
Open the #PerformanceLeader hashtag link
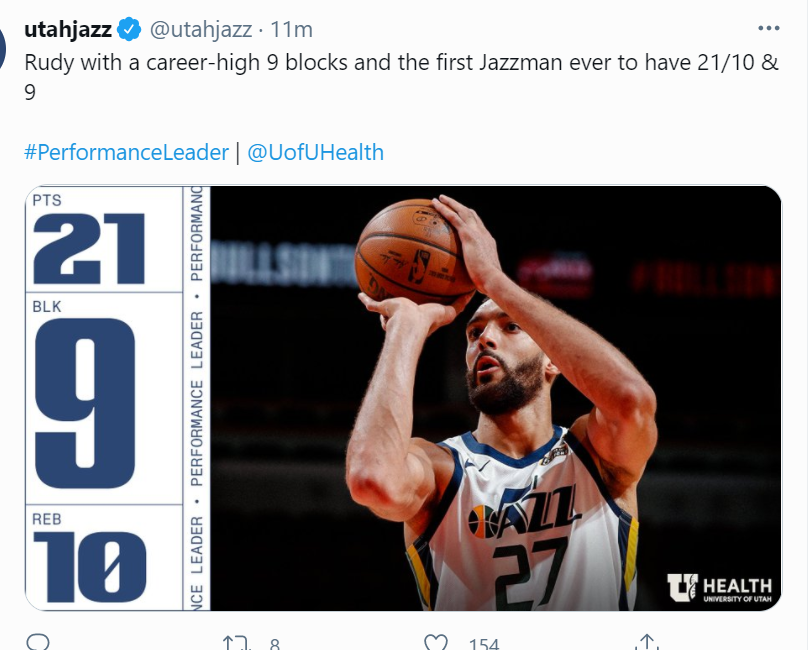click(x=126, y=152)
